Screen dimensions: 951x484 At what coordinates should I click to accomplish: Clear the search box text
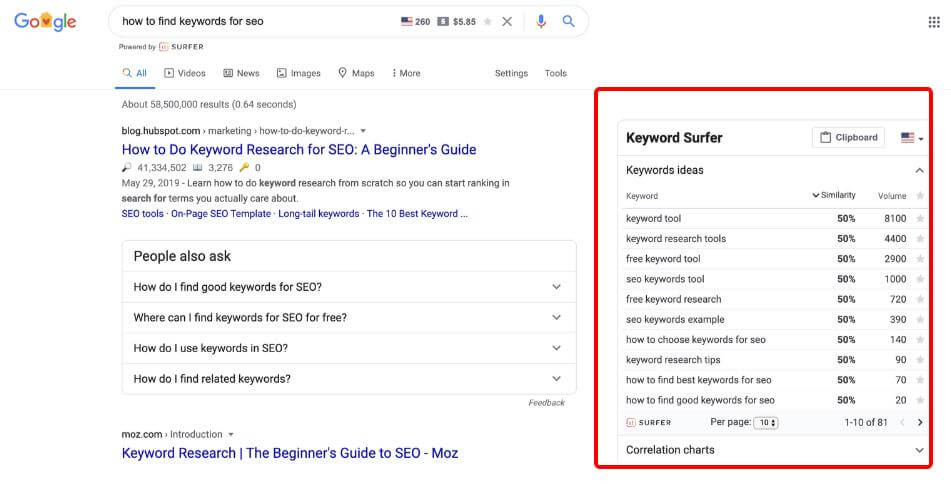pos(507,22)
